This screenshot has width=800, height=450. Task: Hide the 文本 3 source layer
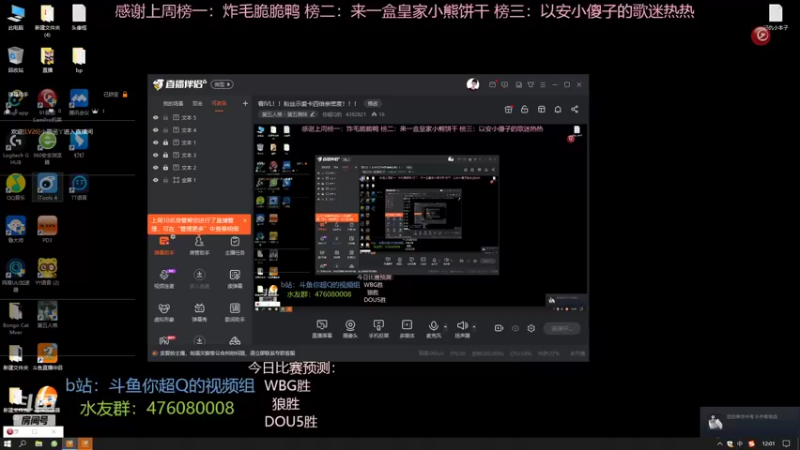pos(156,155)
